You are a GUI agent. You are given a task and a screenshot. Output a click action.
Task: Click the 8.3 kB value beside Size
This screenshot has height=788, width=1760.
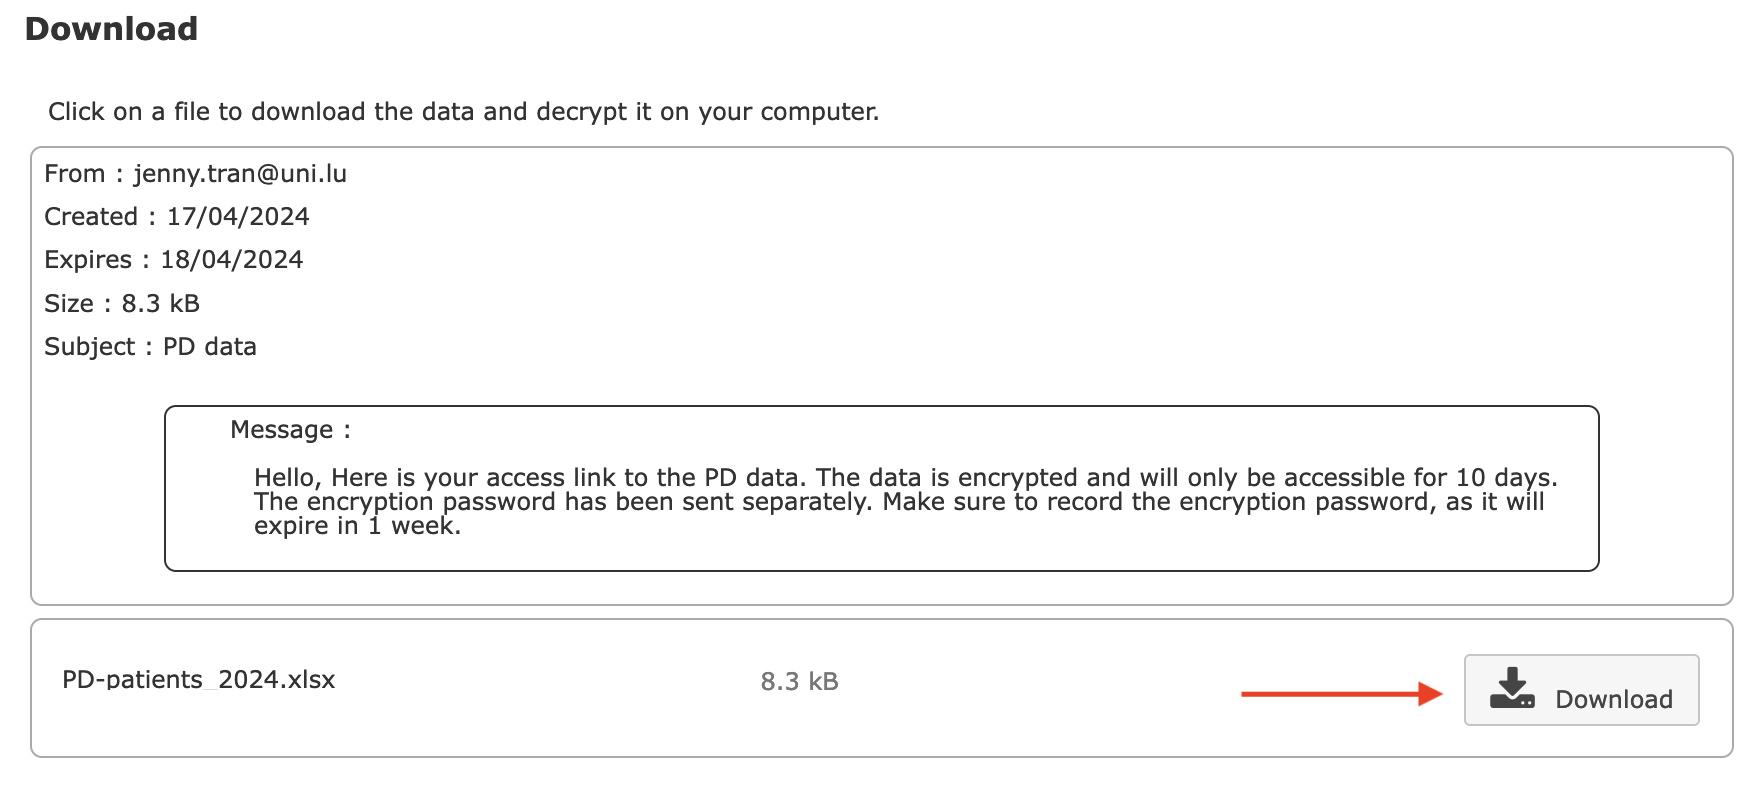161,304
